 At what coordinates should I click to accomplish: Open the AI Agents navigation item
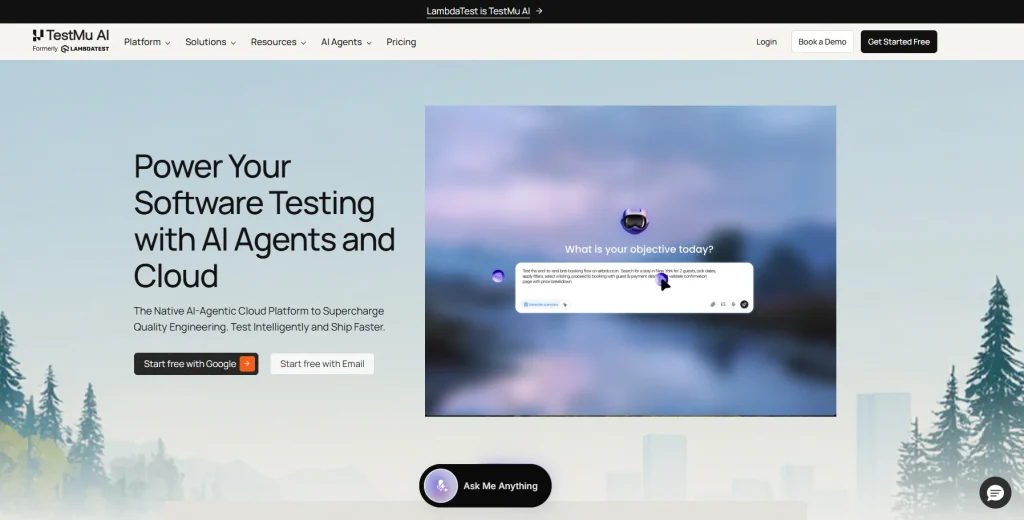coord(346,42)
